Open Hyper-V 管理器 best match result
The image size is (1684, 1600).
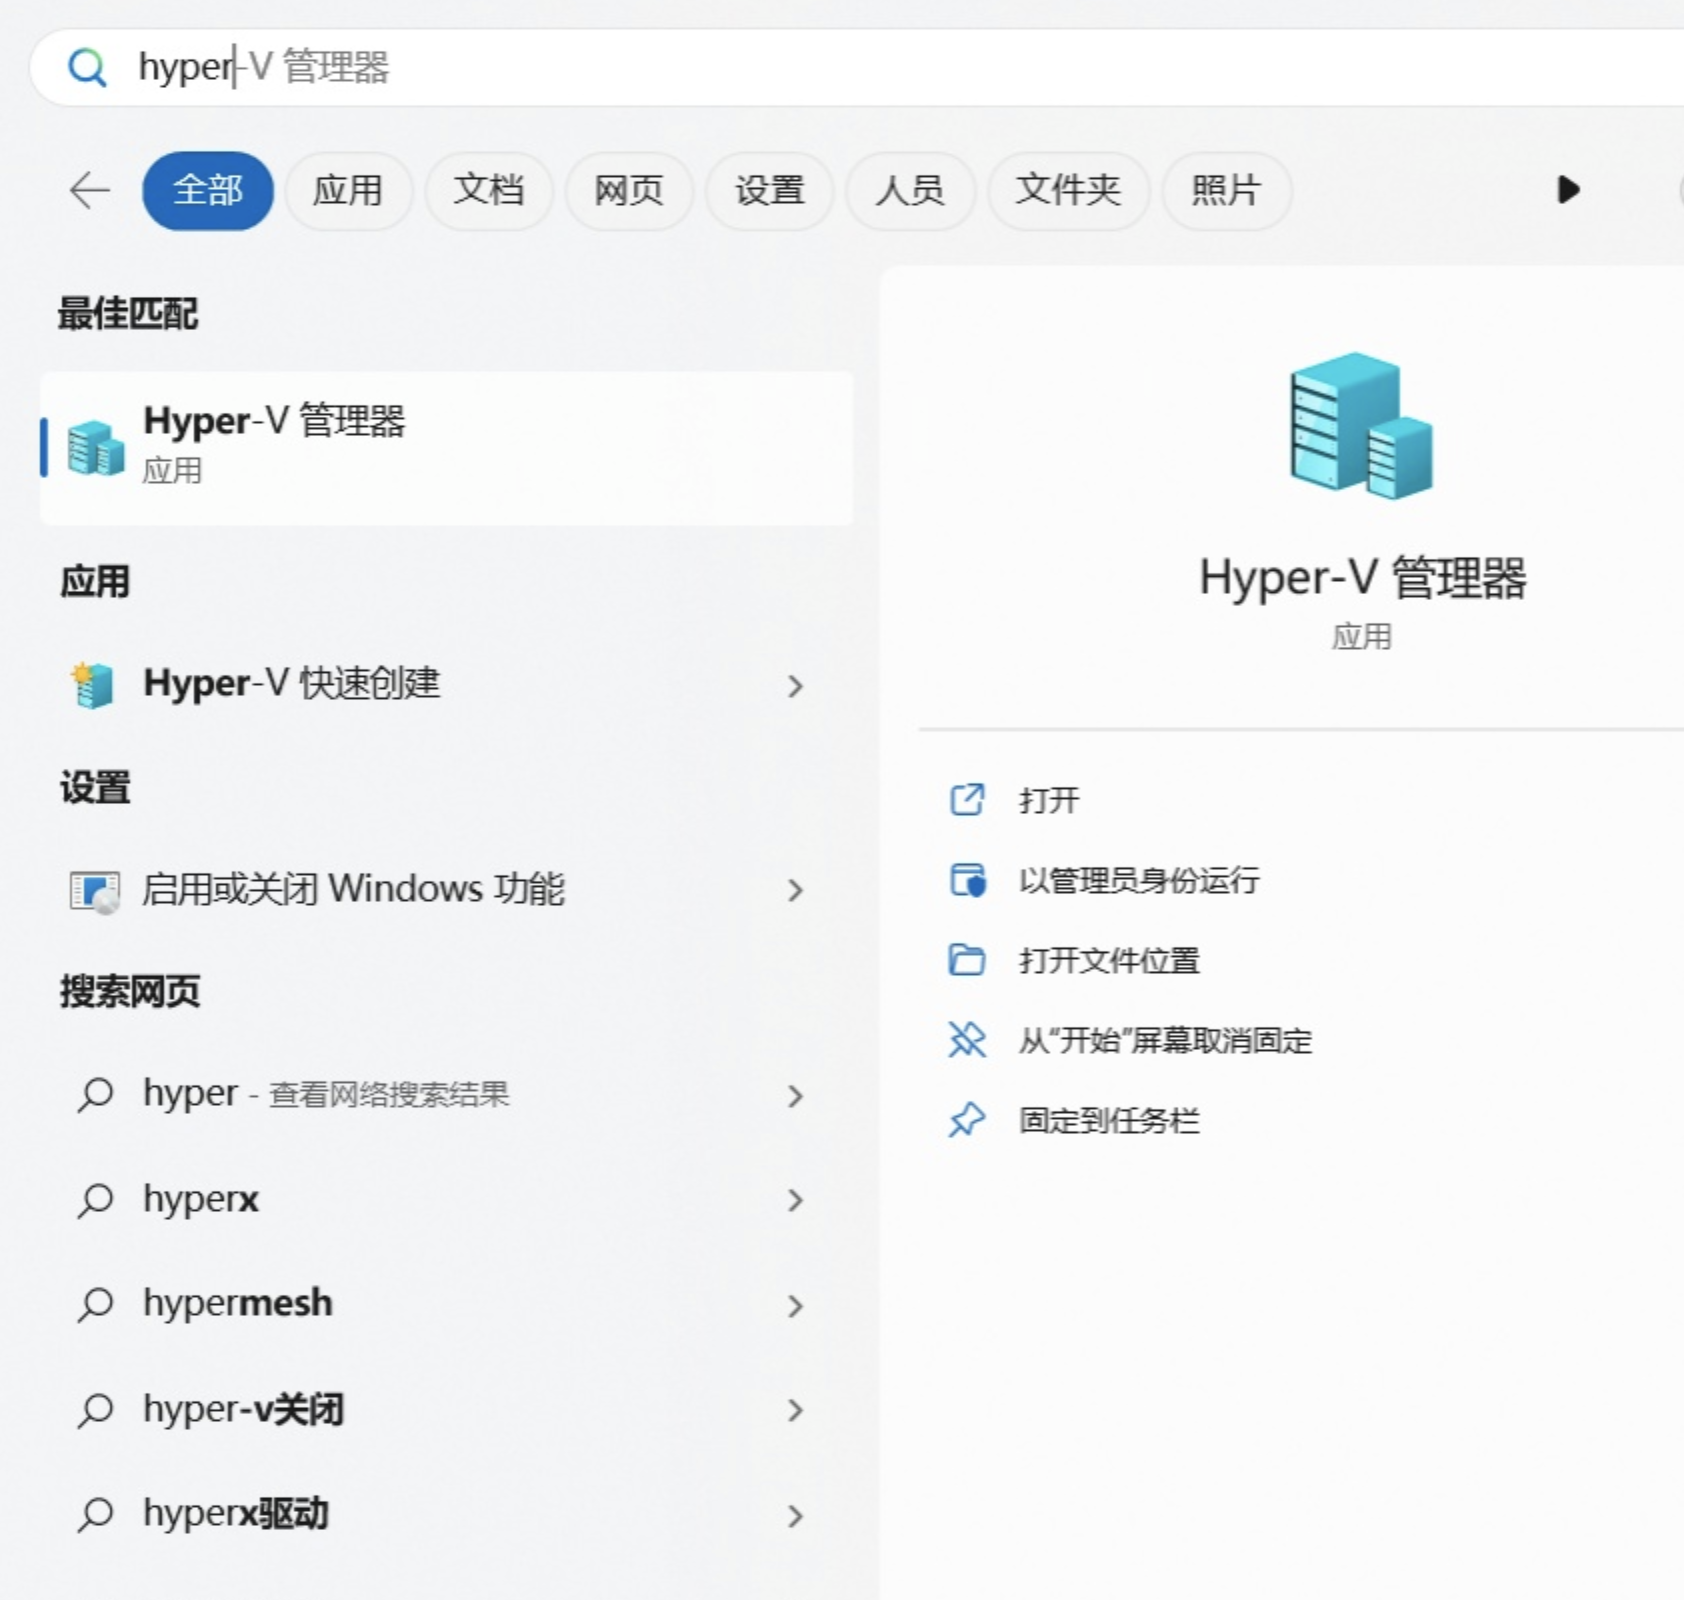[x=447, y=448]
